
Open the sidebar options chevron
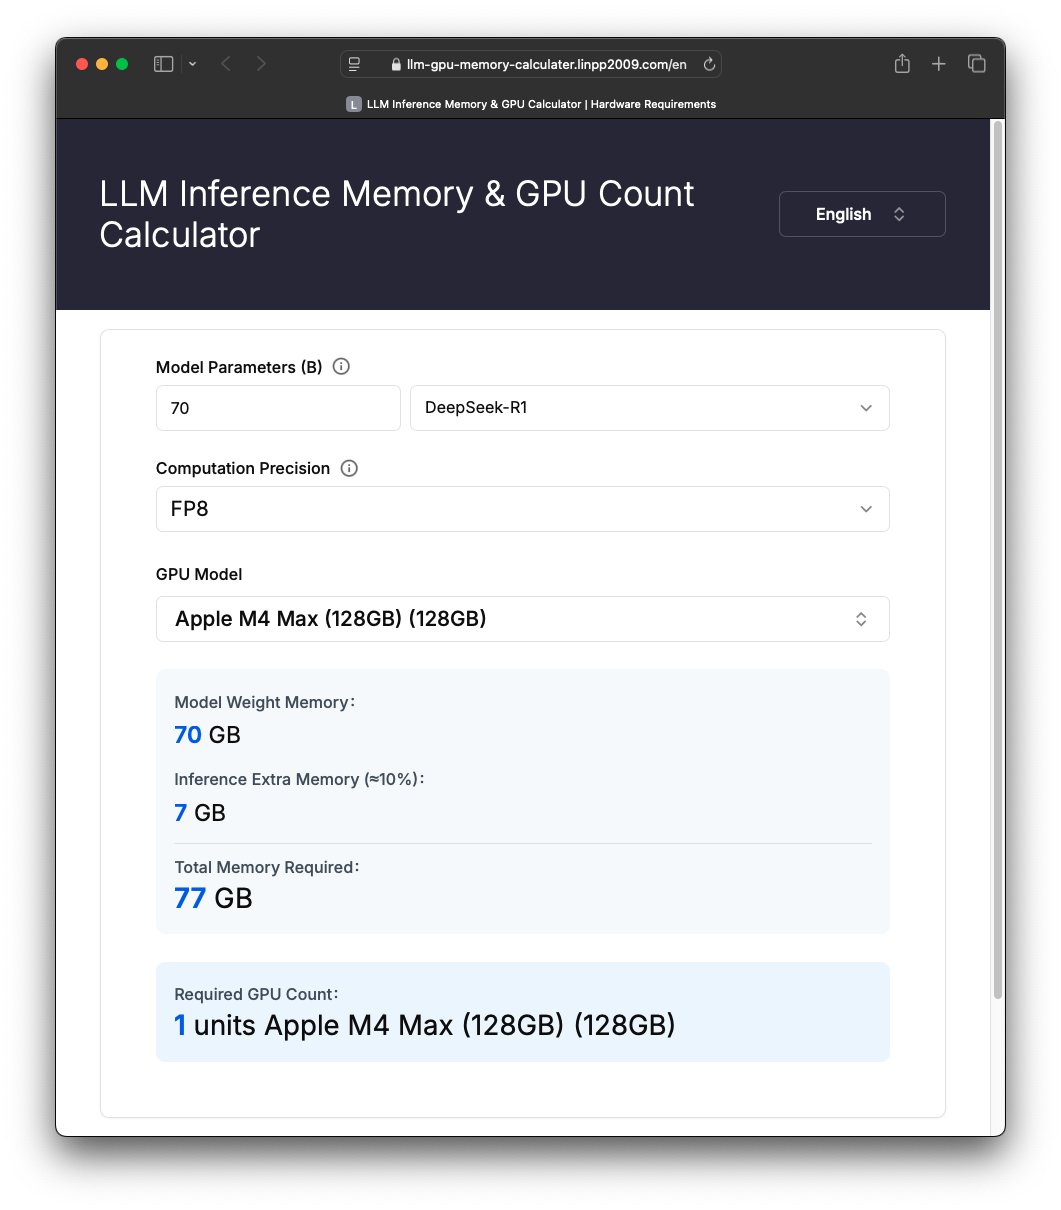192,64
